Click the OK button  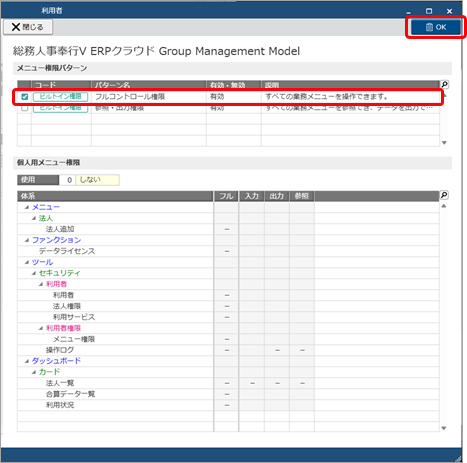pyautogui.click(x=436, y=27)
